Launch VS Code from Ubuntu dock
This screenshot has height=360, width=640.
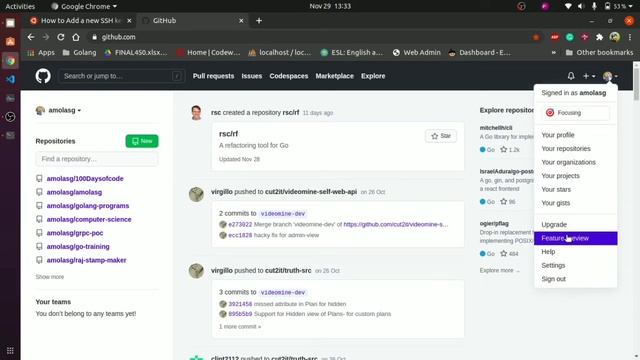click(x=10, y=79)
